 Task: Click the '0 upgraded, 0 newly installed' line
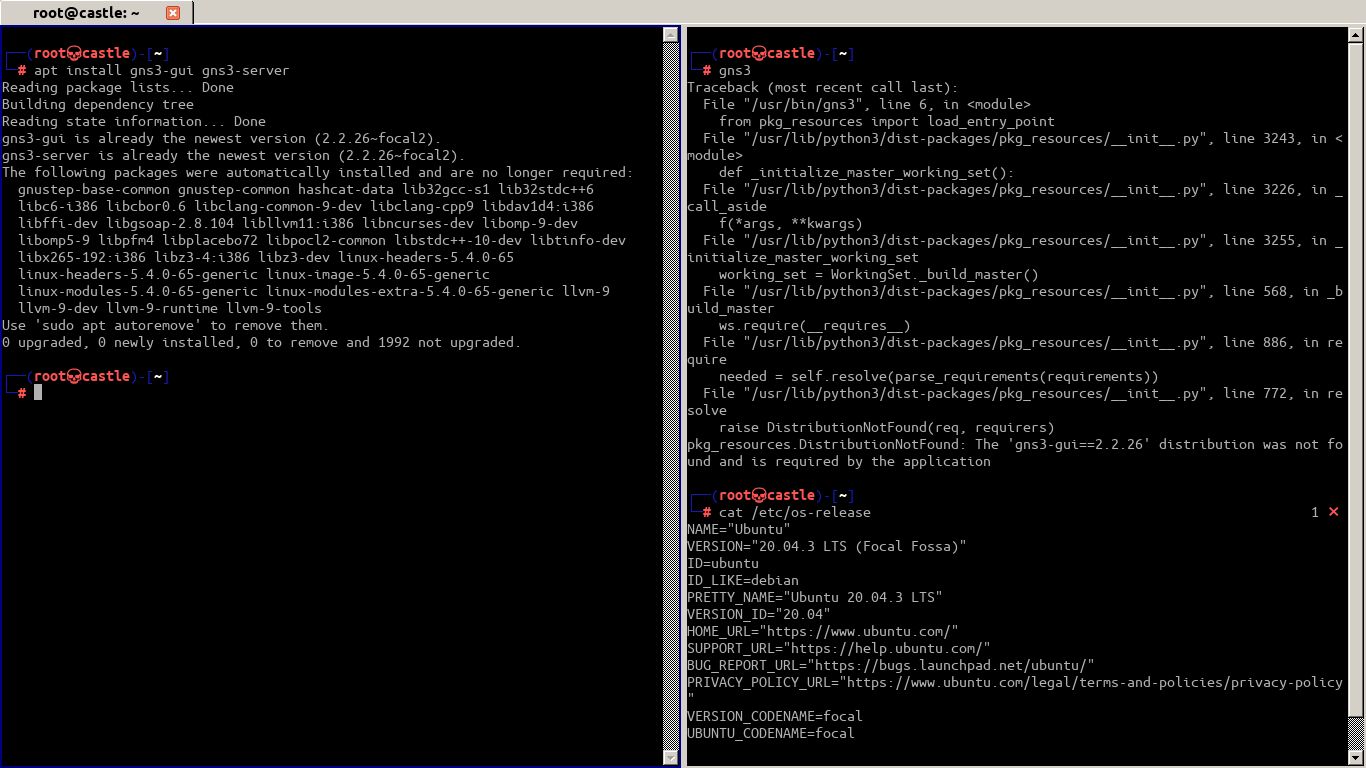coord(261,342)
